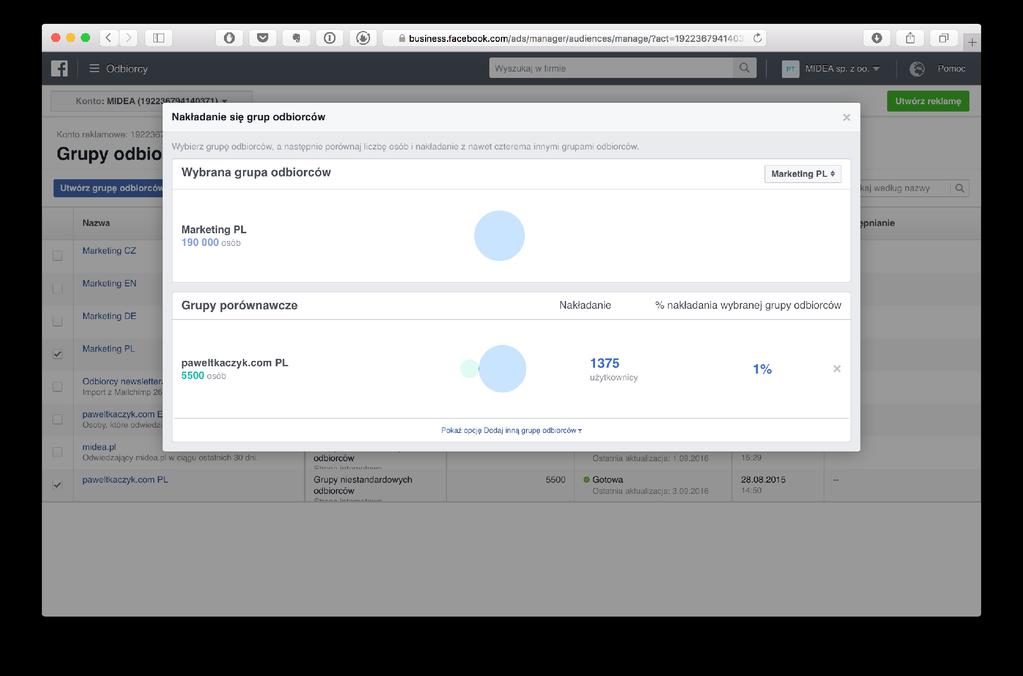The width and height of the screenshot is (1023, 676).
Task: Click the search icon by name filter
Action: [960, 188]
